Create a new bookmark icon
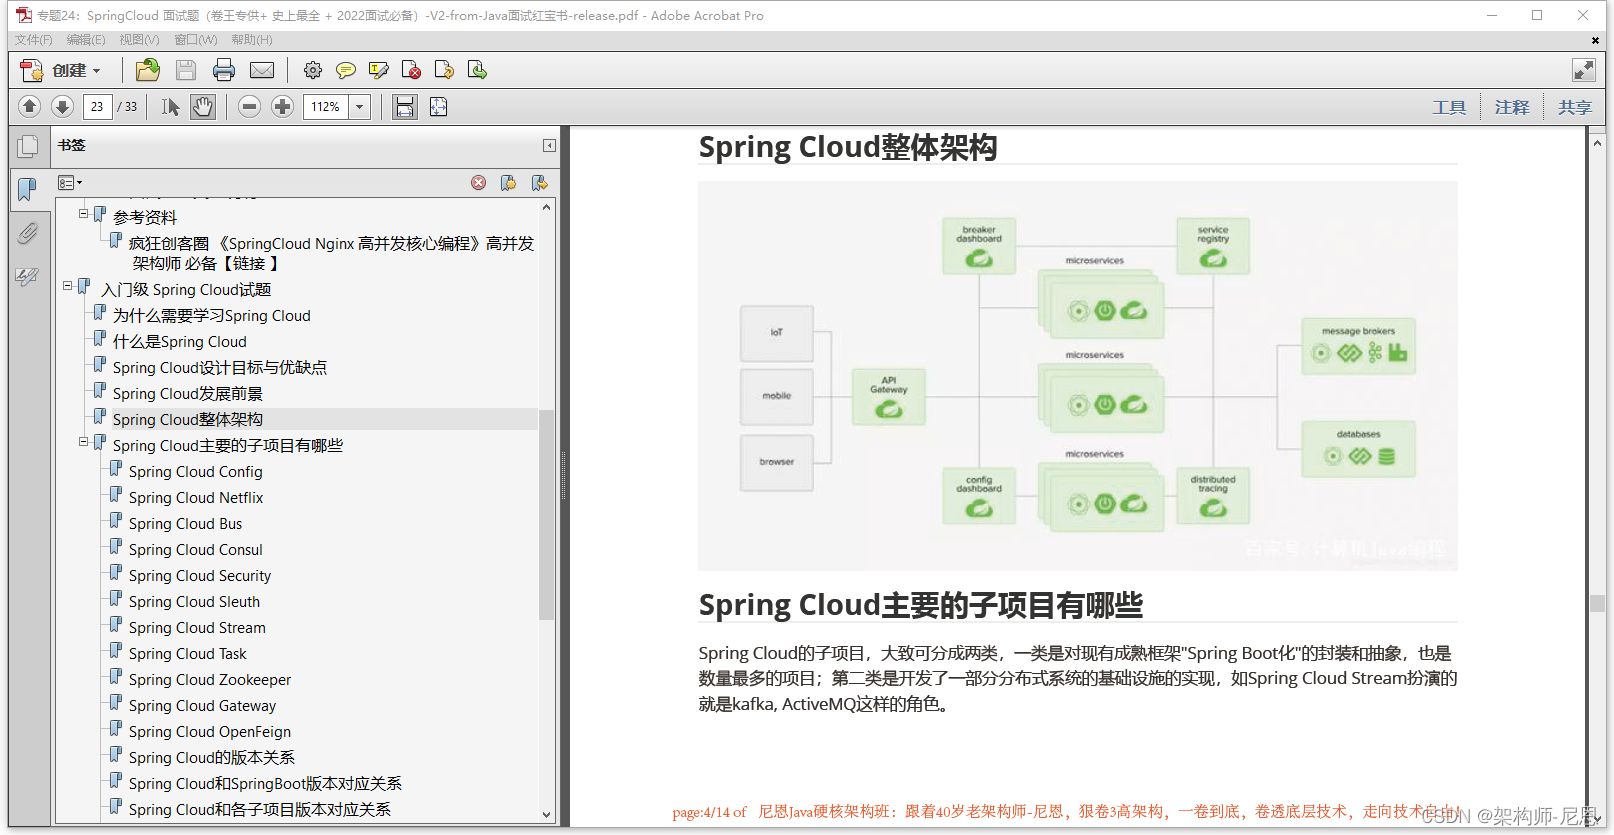 point(509,183)
